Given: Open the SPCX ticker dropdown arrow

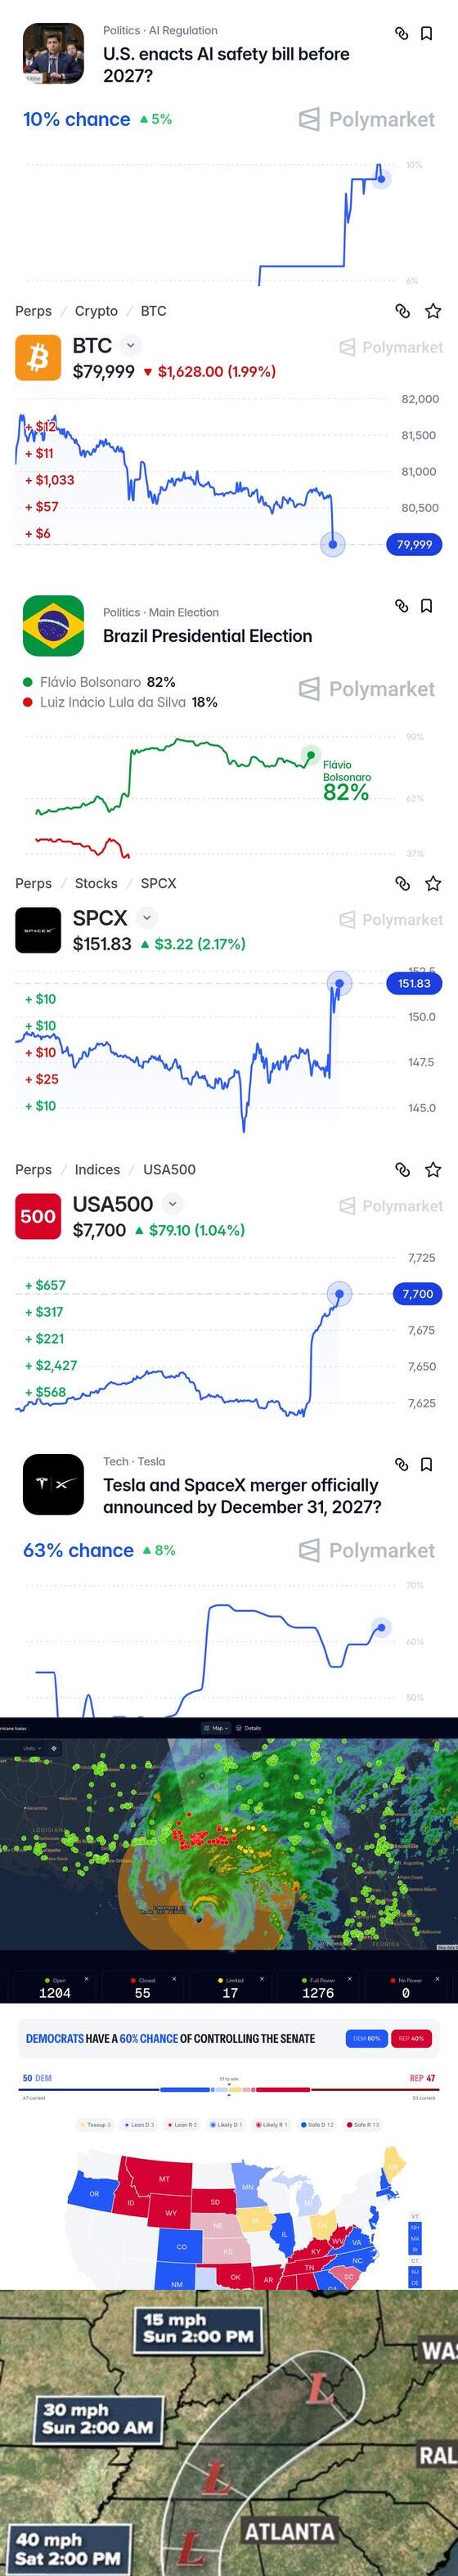Looking at the screenshot, I should click(x=146, y=917).
